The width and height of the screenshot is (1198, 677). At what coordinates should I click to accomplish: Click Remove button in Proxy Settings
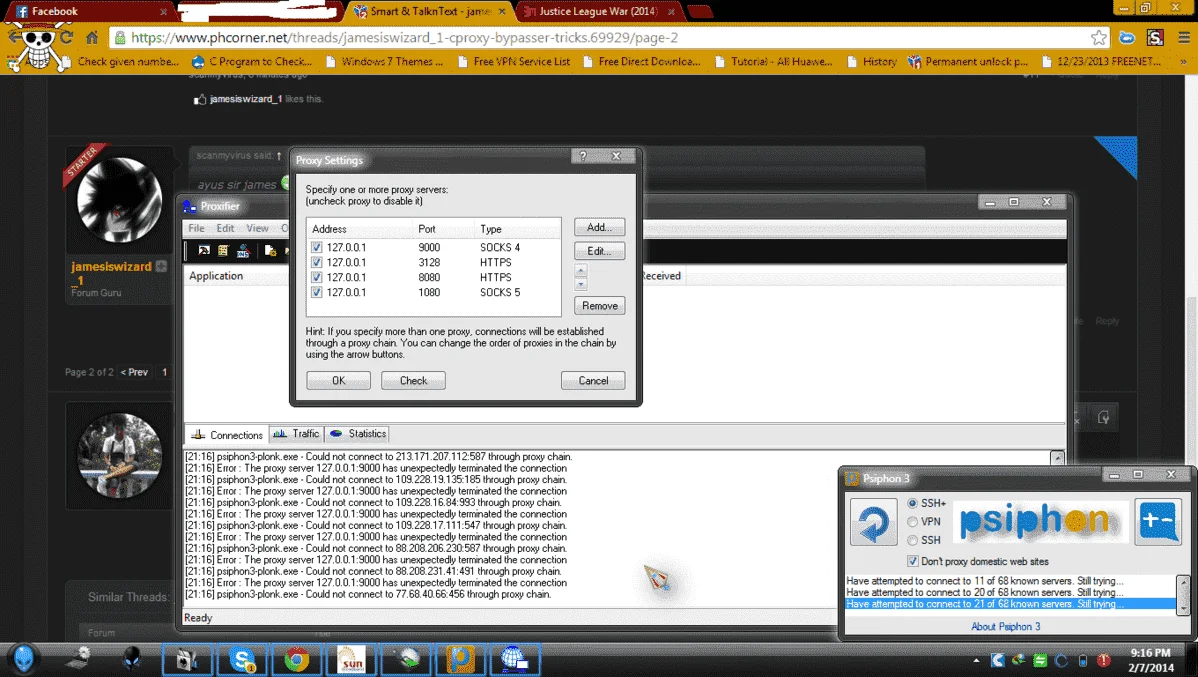(x=600, y=306)
